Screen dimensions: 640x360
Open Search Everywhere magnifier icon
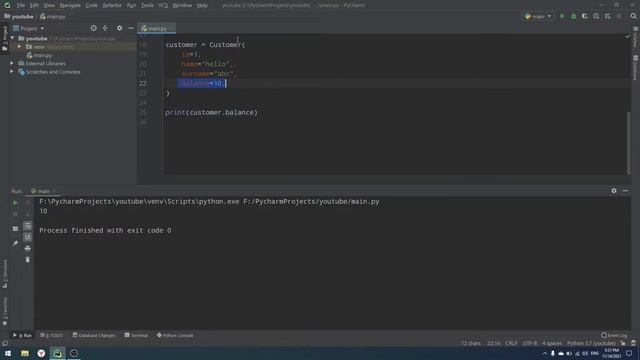[x=633, y=16]
